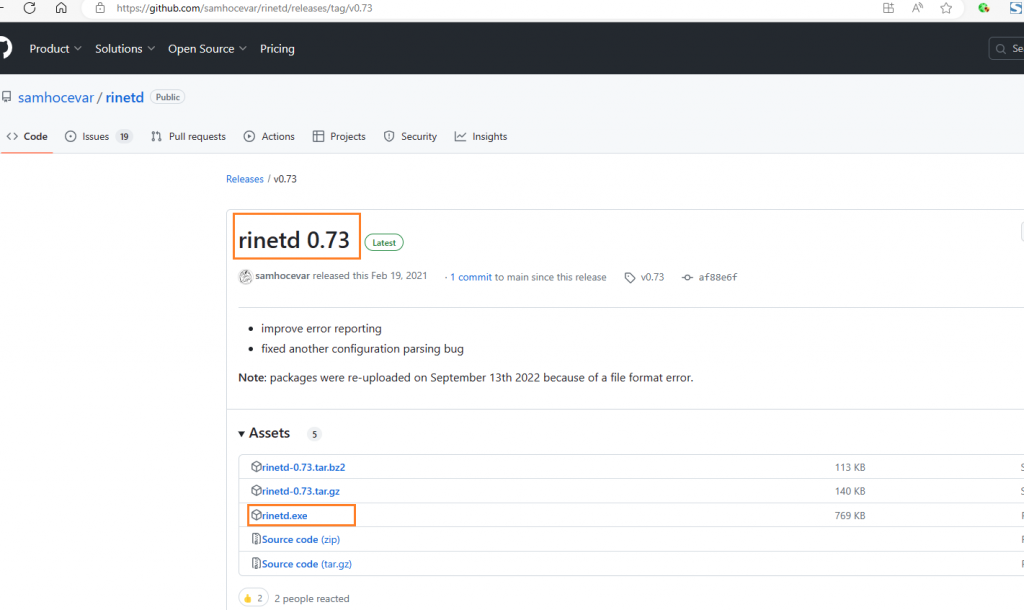The height and width of the screenshot is (610, 1024).
Task: Open the af88e6f commit hash
Action: [x=716, y=277]
